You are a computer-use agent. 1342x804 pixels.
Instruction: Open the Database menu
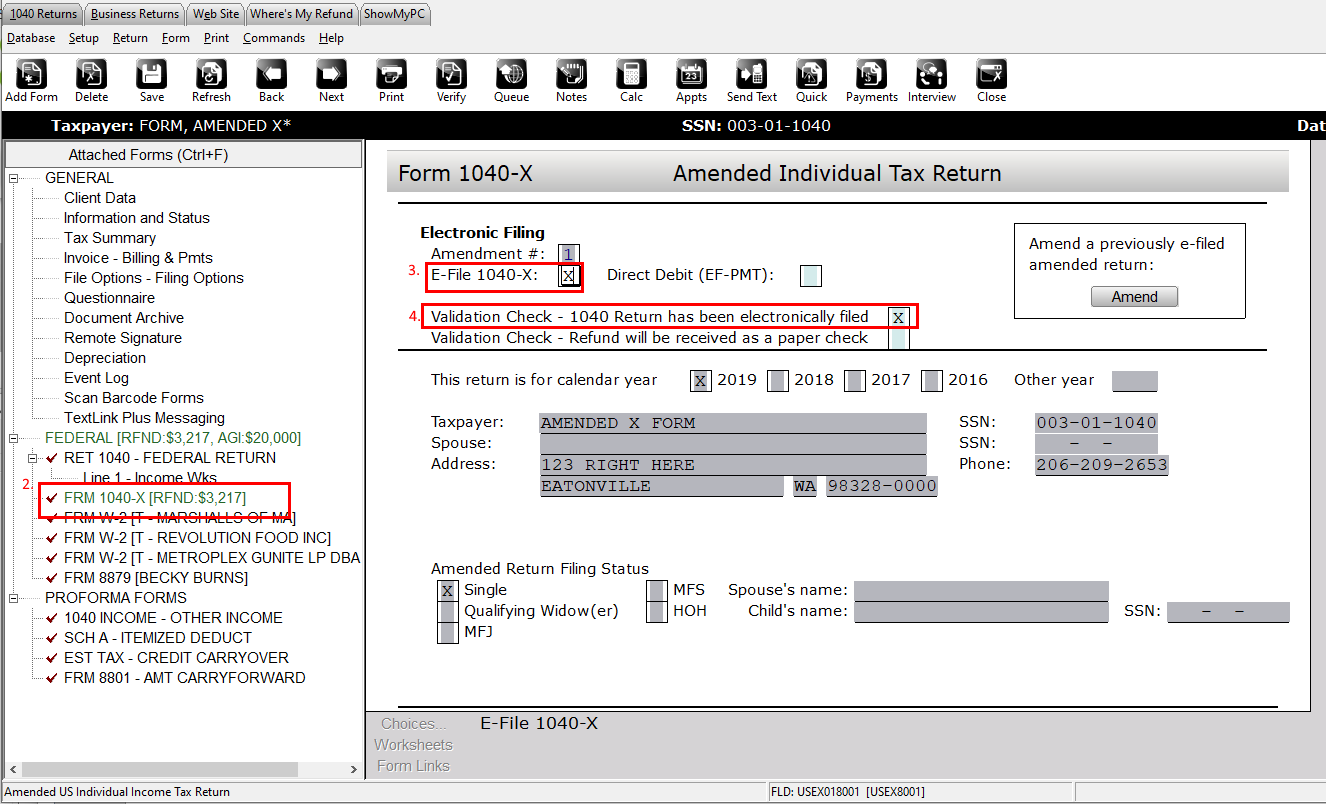point(31,38)
